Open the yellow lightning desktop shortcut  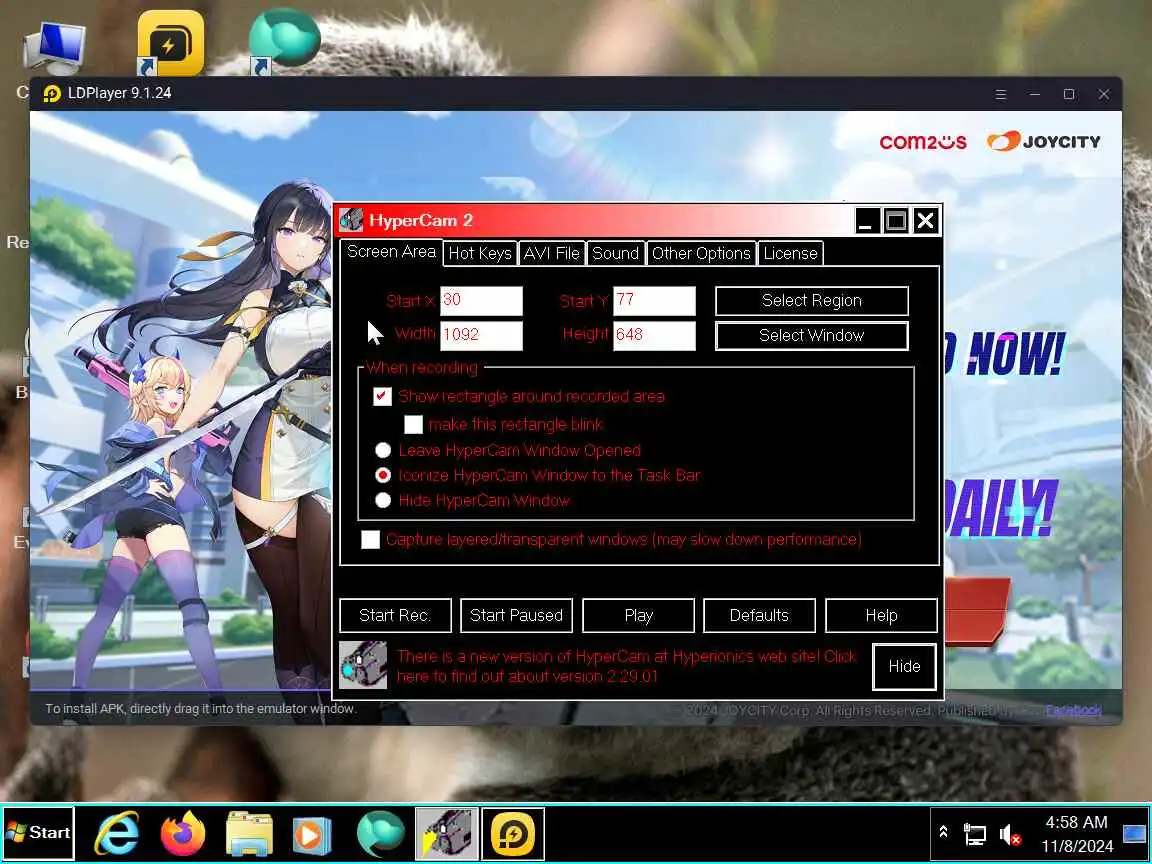[x=170, y=43]
